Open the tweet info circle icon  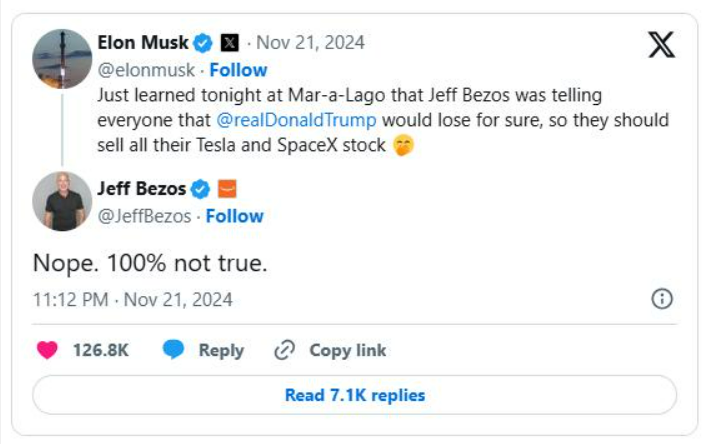(x=661, y=299)
